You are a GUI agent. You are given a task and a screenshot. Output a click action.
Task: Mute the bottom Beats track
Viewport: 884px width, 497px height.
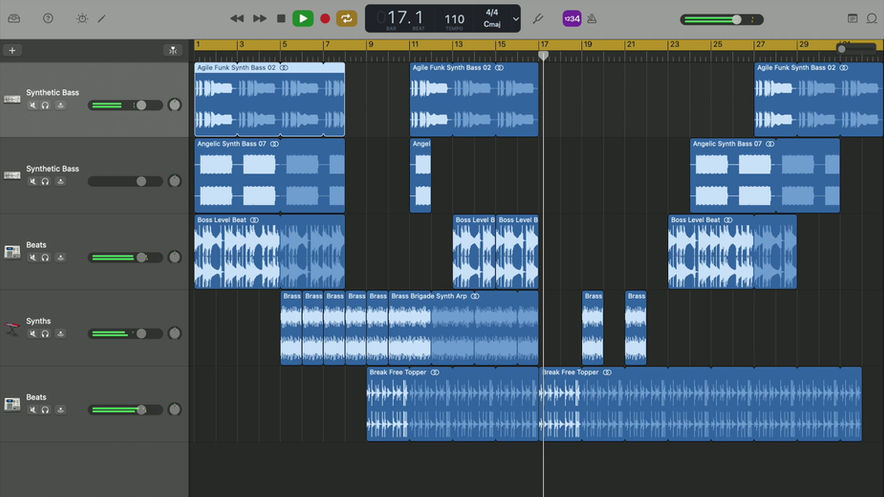[x=33, y=410]
